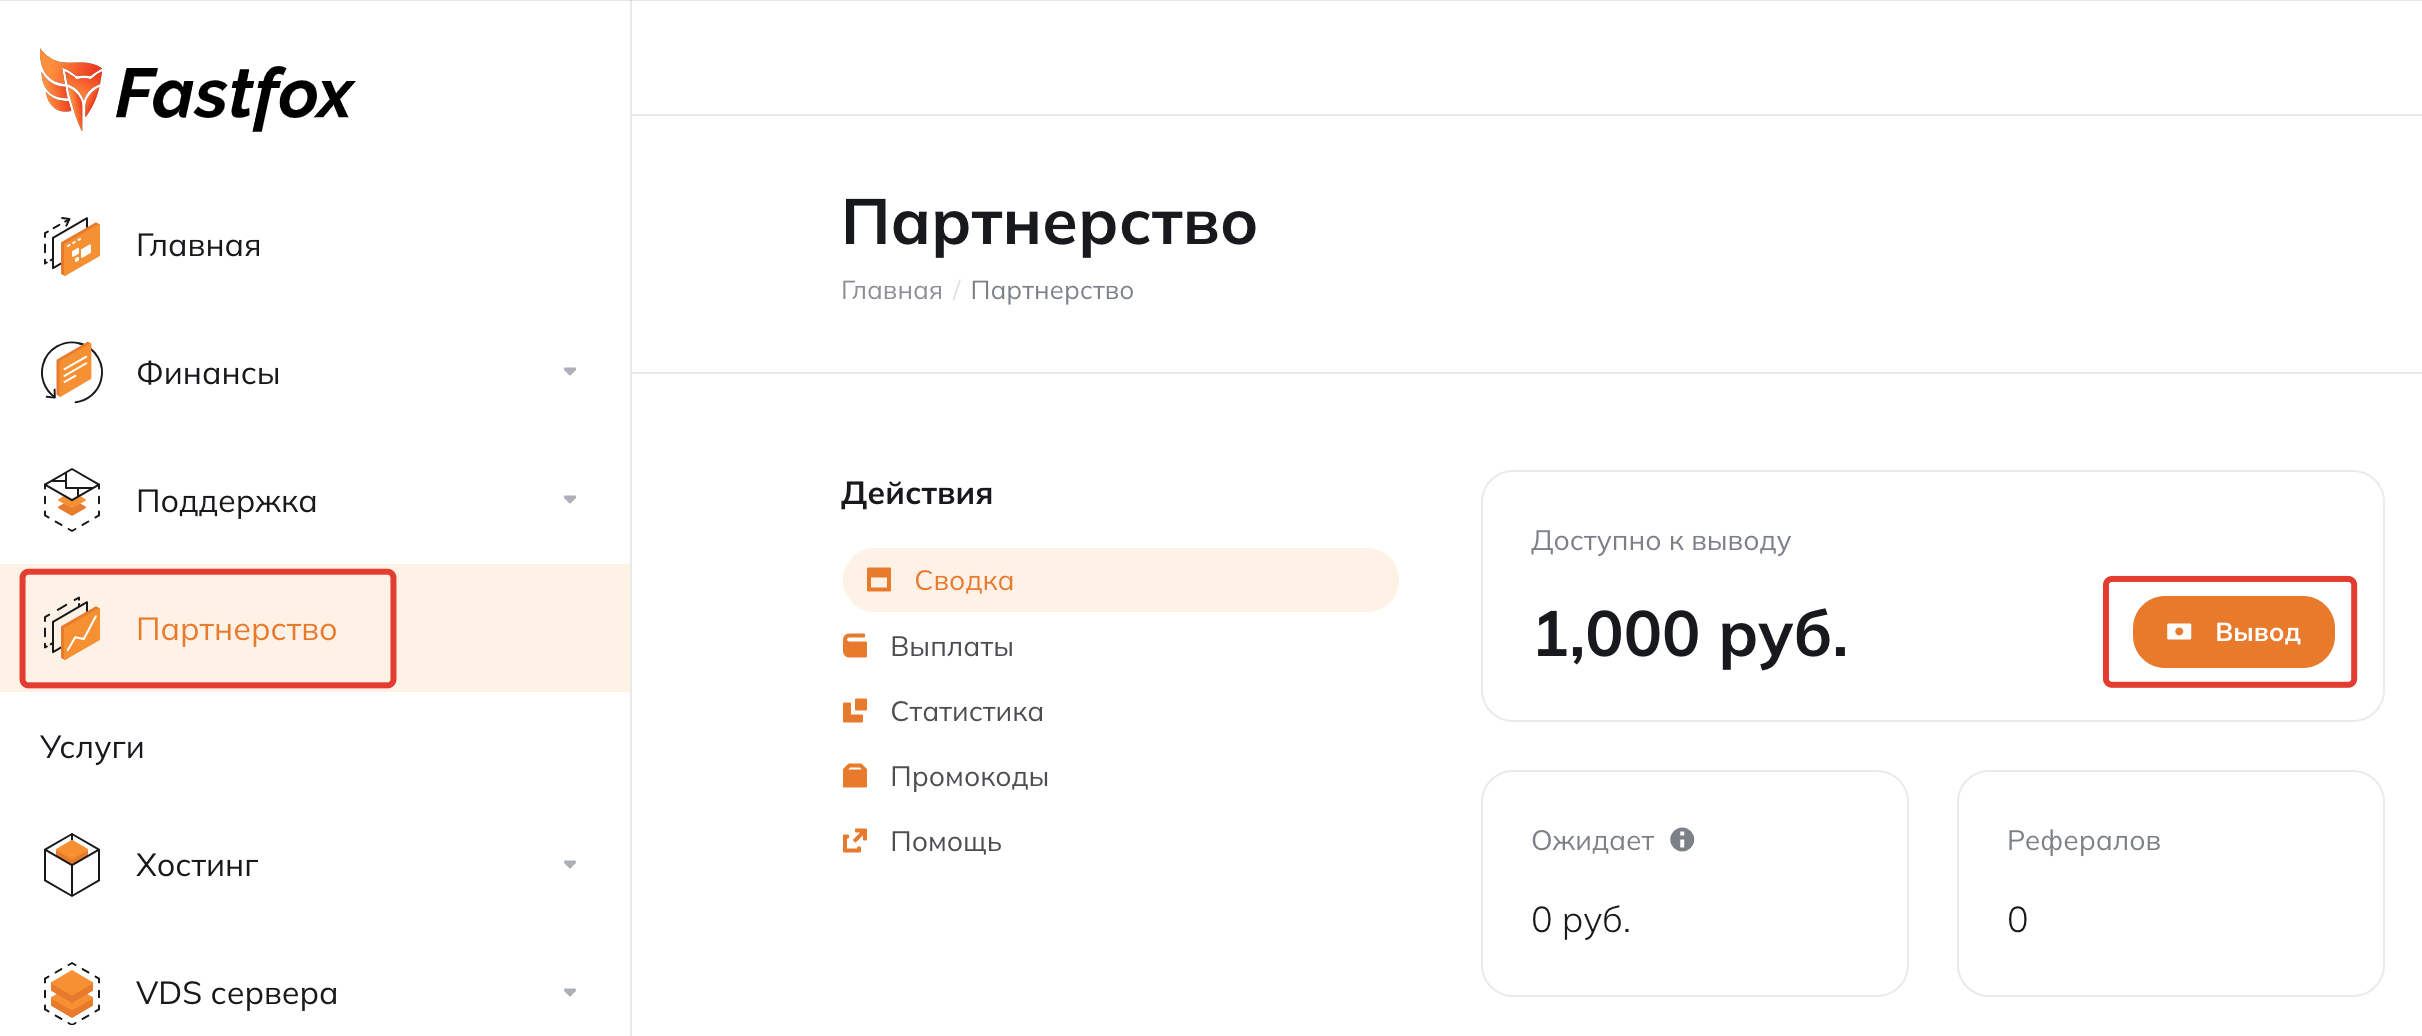The width and height of the screenshot is (2422, 1036).
Task: Click the Помощь external link
Action: [945, 842]
